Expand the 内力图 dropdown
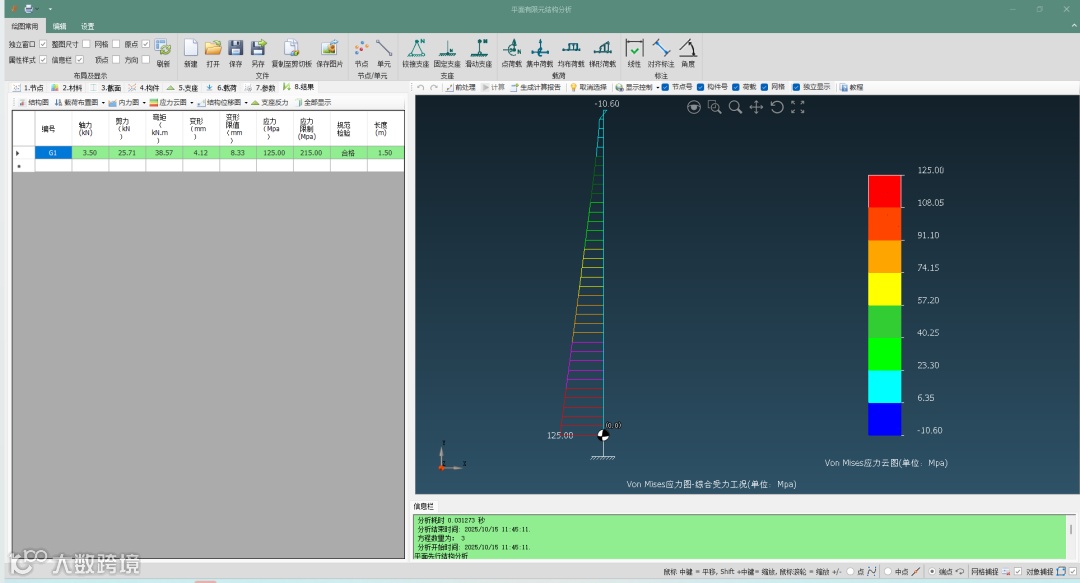The image size is (1080, 583). pyautogui.click(x=131, y=102)
